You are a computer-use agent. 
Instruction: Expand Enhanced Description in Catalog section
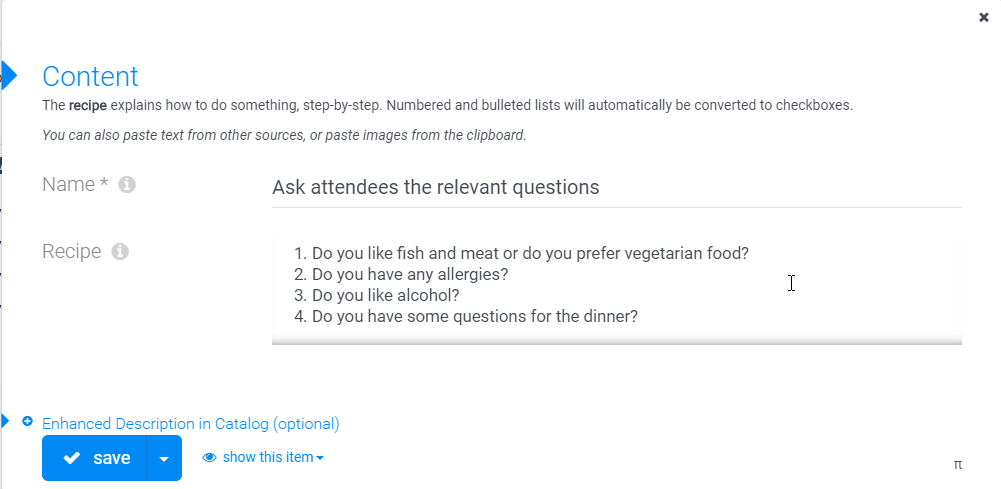pyautogui.click(x=191, y=424)
